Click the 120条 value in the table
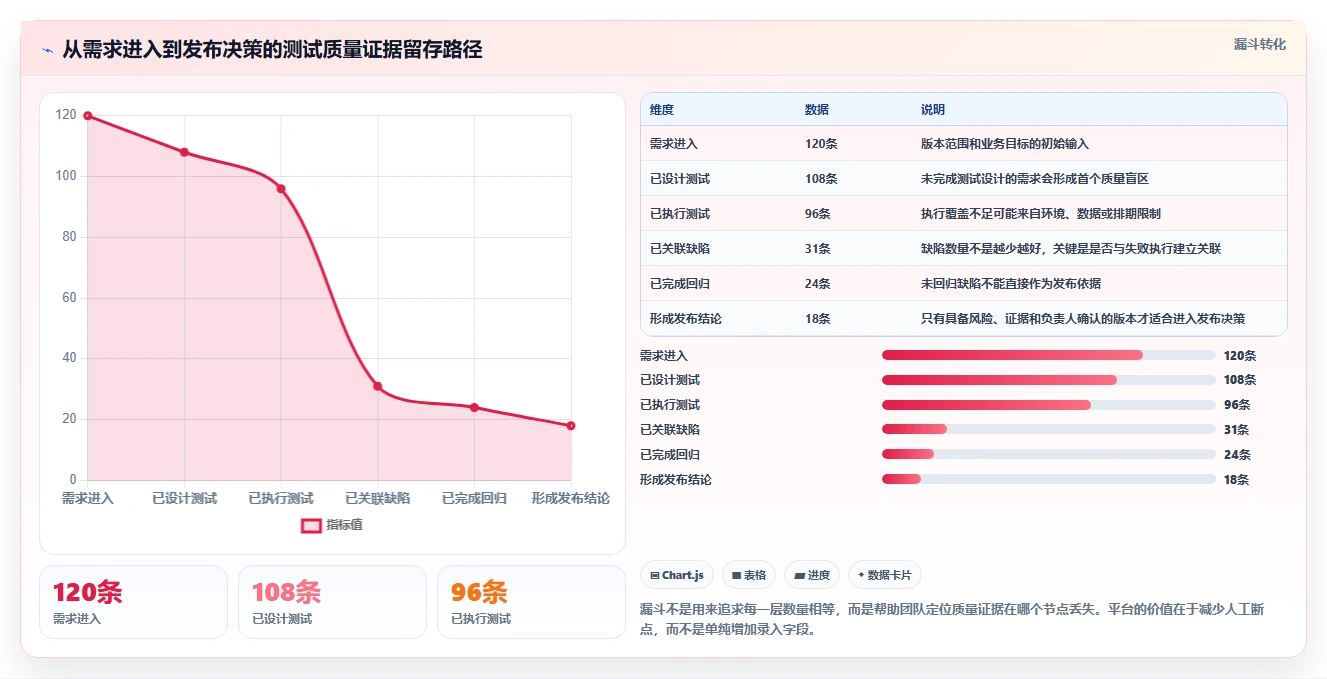Viewport: 1327px width, 679px height. pyautogui.click(x=821, y=144)
